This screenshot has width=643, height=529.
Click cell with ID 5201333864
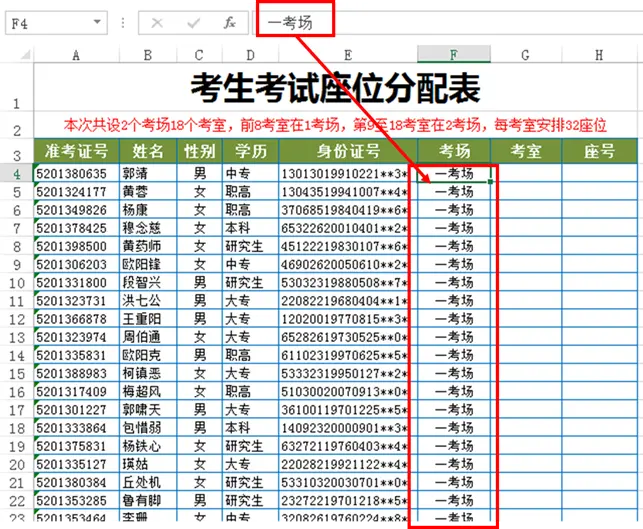click(x=76, y=428)
